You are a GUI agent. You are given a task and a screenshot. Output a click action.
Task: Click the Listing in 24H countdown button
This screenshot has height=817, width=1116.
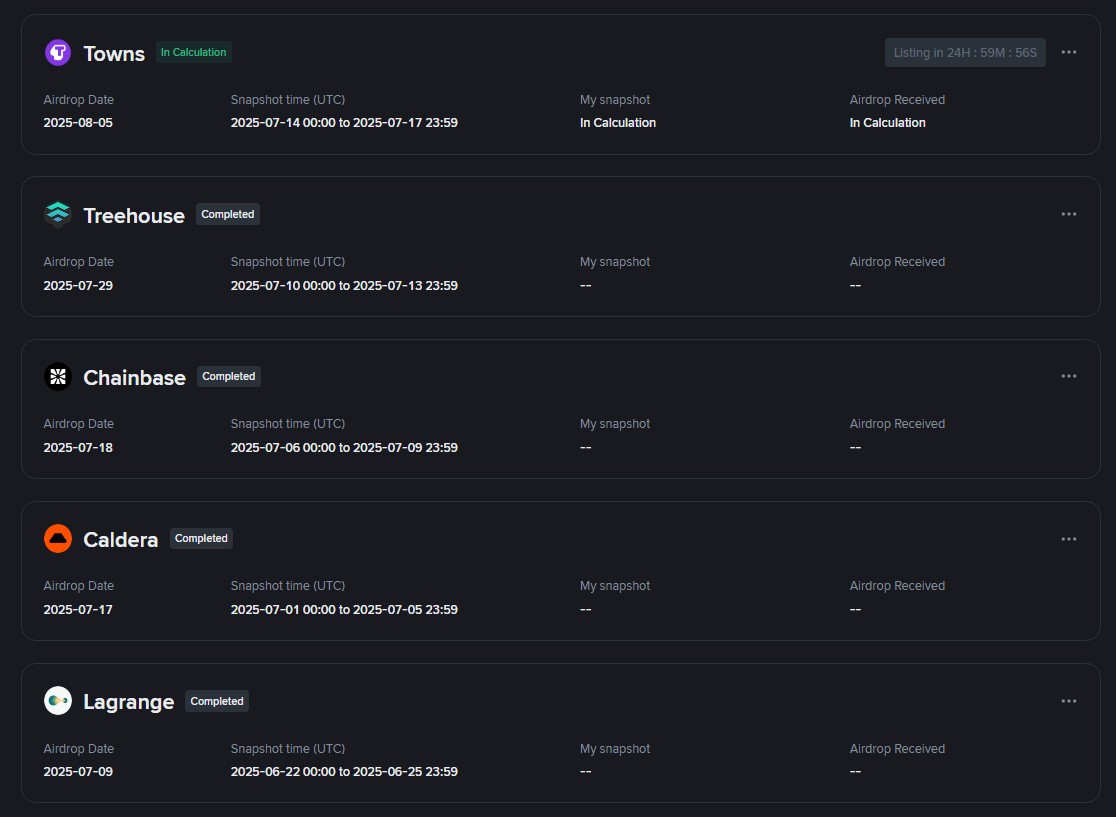tap(965, 53)
